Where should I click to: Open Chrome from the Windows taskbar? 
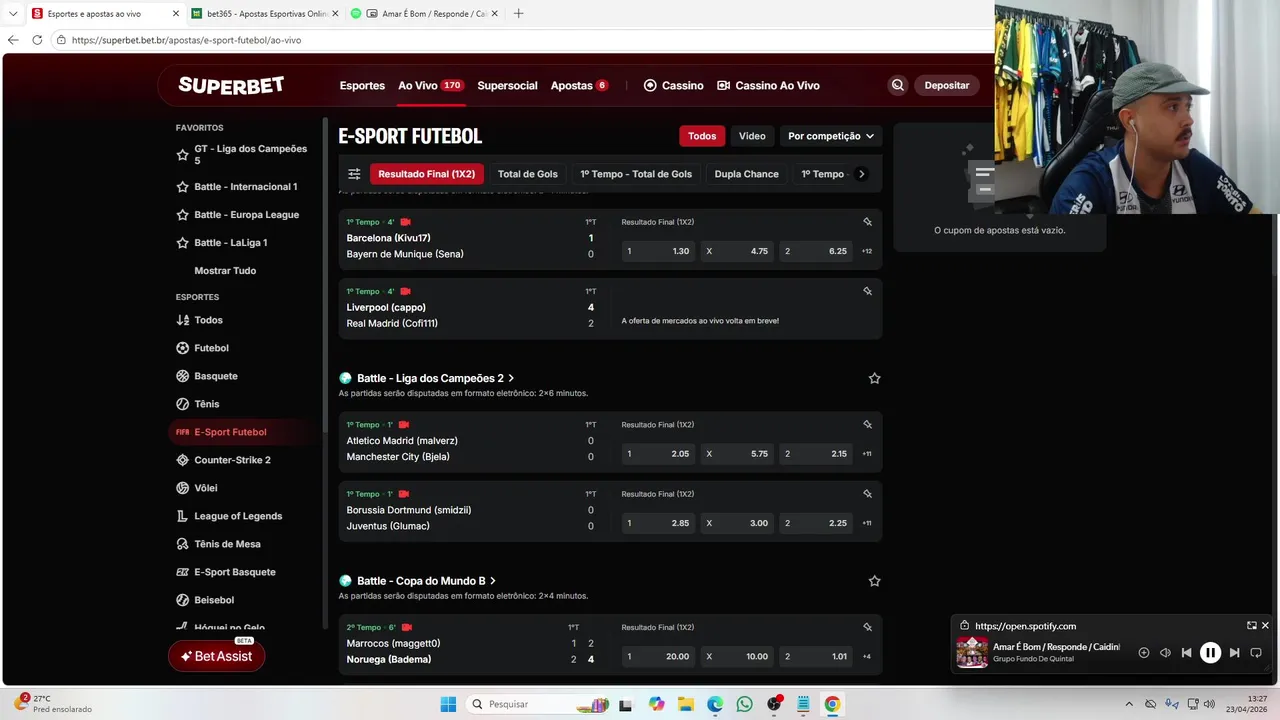point(832,704)
